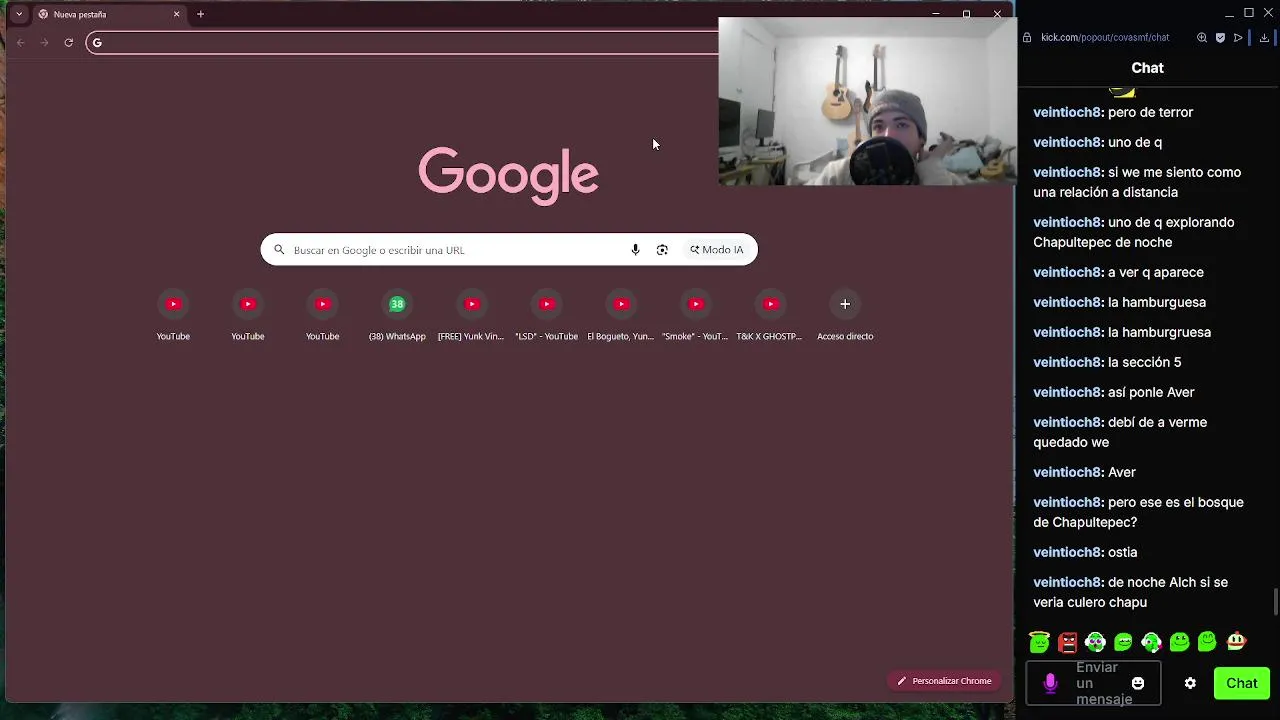
Task: Insert the green headphones surprised emote
Action: (1096, 642)
